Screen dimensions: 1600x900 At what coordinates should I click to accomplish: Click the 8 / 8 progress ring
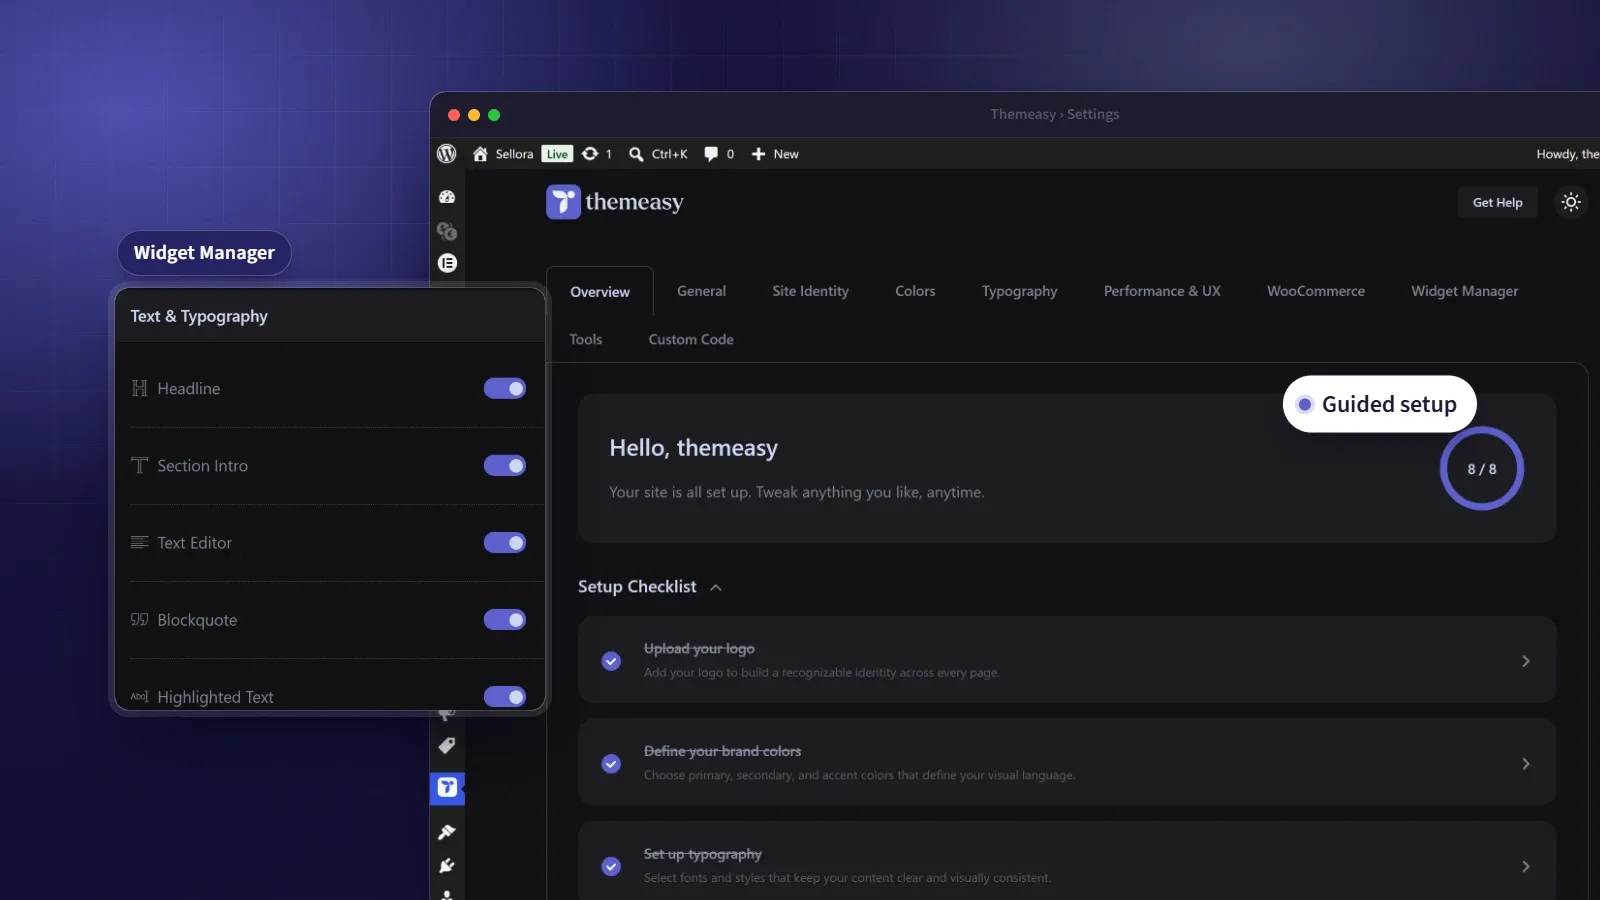coord(1481,468)
